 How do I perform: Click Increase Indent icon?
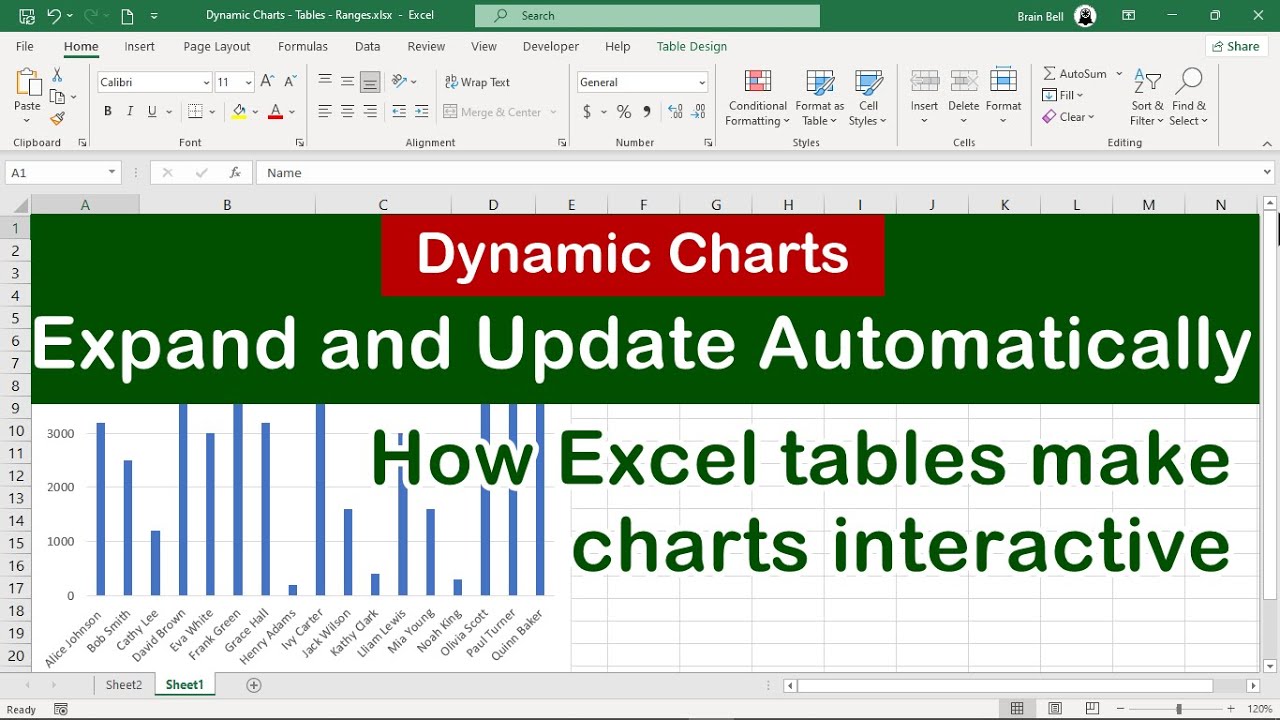click(x=421, y=112)
